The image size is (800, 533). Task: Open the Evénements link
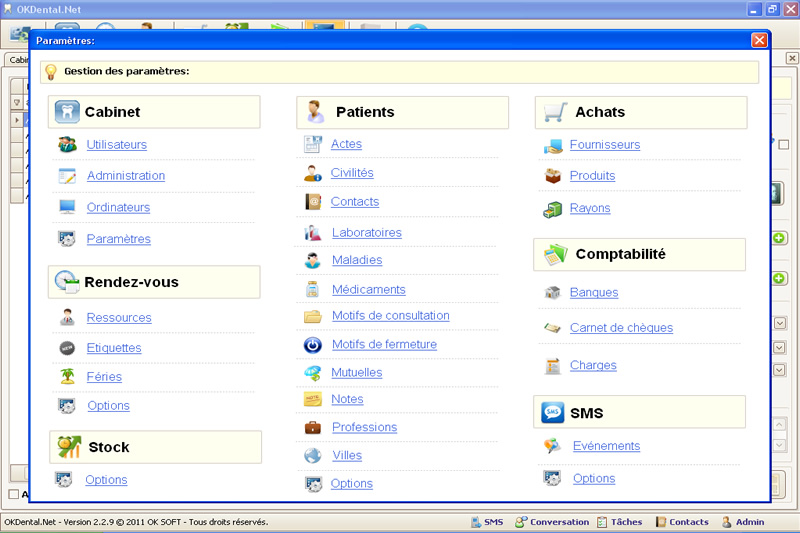click(x=607, y=446)
